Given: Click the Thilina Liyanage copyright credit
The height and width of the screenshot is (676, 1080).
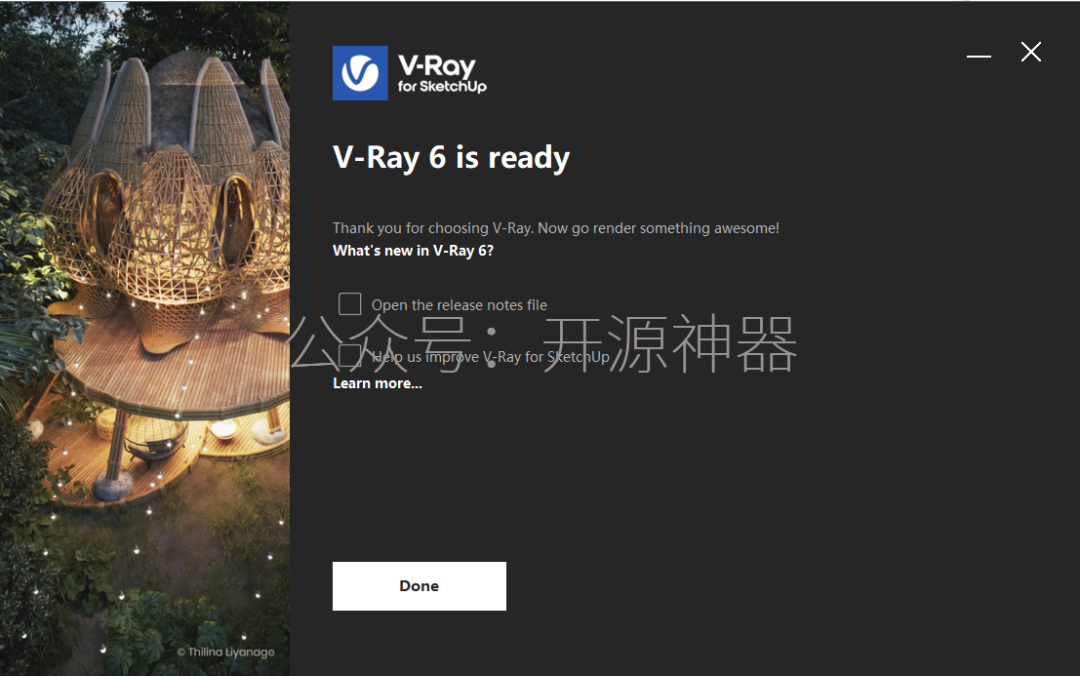Looking at the screenshot, I should pyautogui.click(x=226, y=652).
